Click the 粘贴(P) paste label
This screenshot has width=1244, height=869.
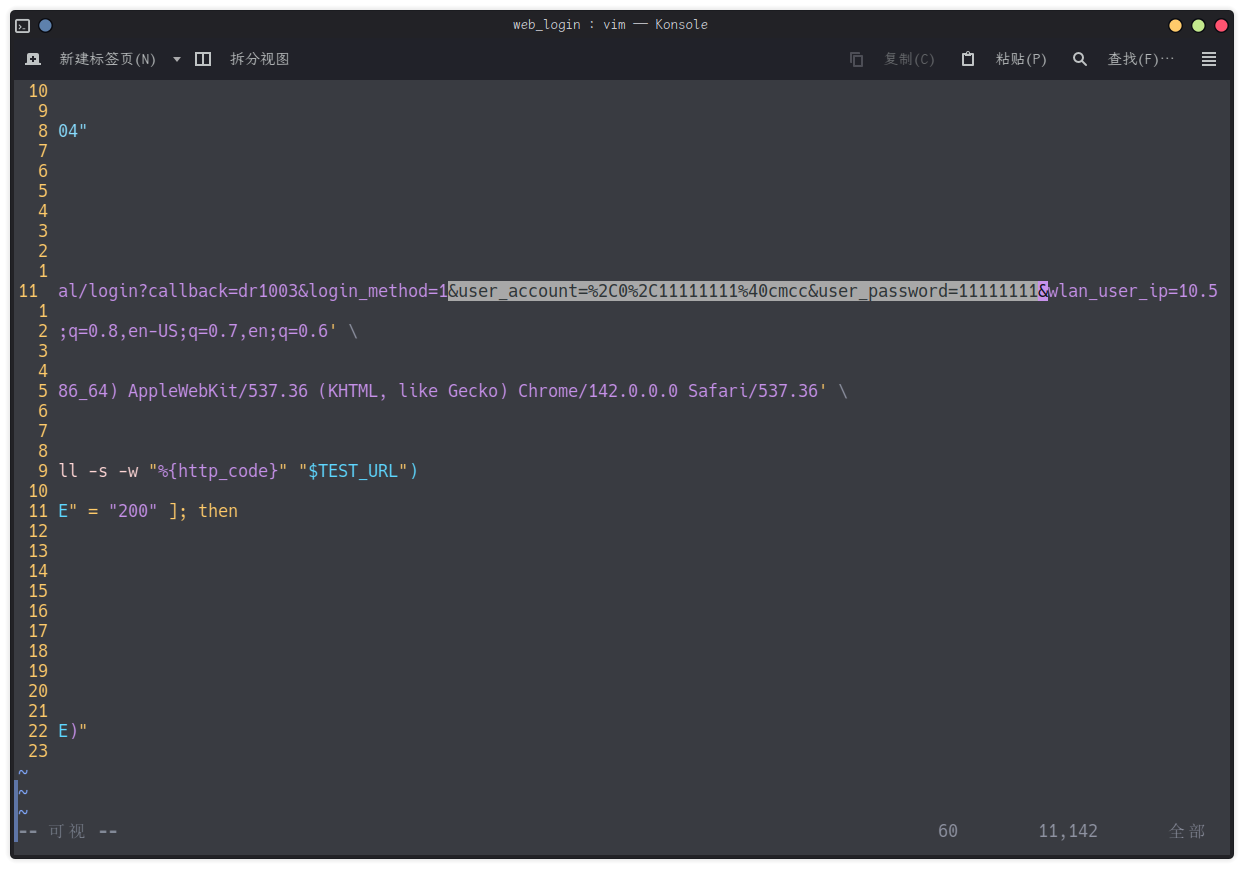(1021, 59)
